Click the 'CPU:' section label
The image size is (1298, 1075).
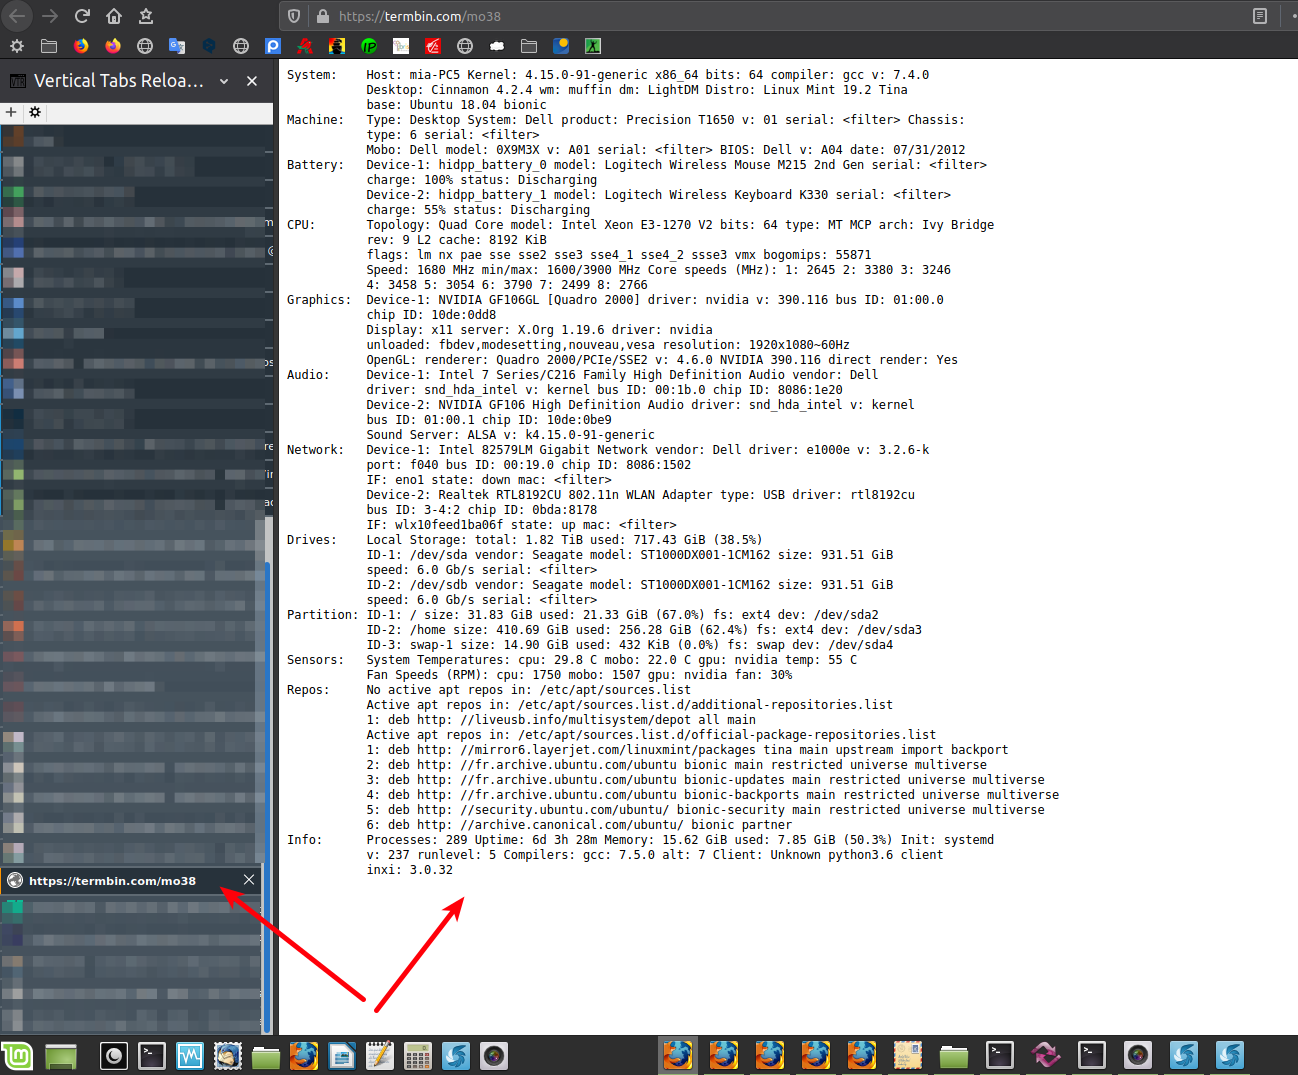(301, 225)
